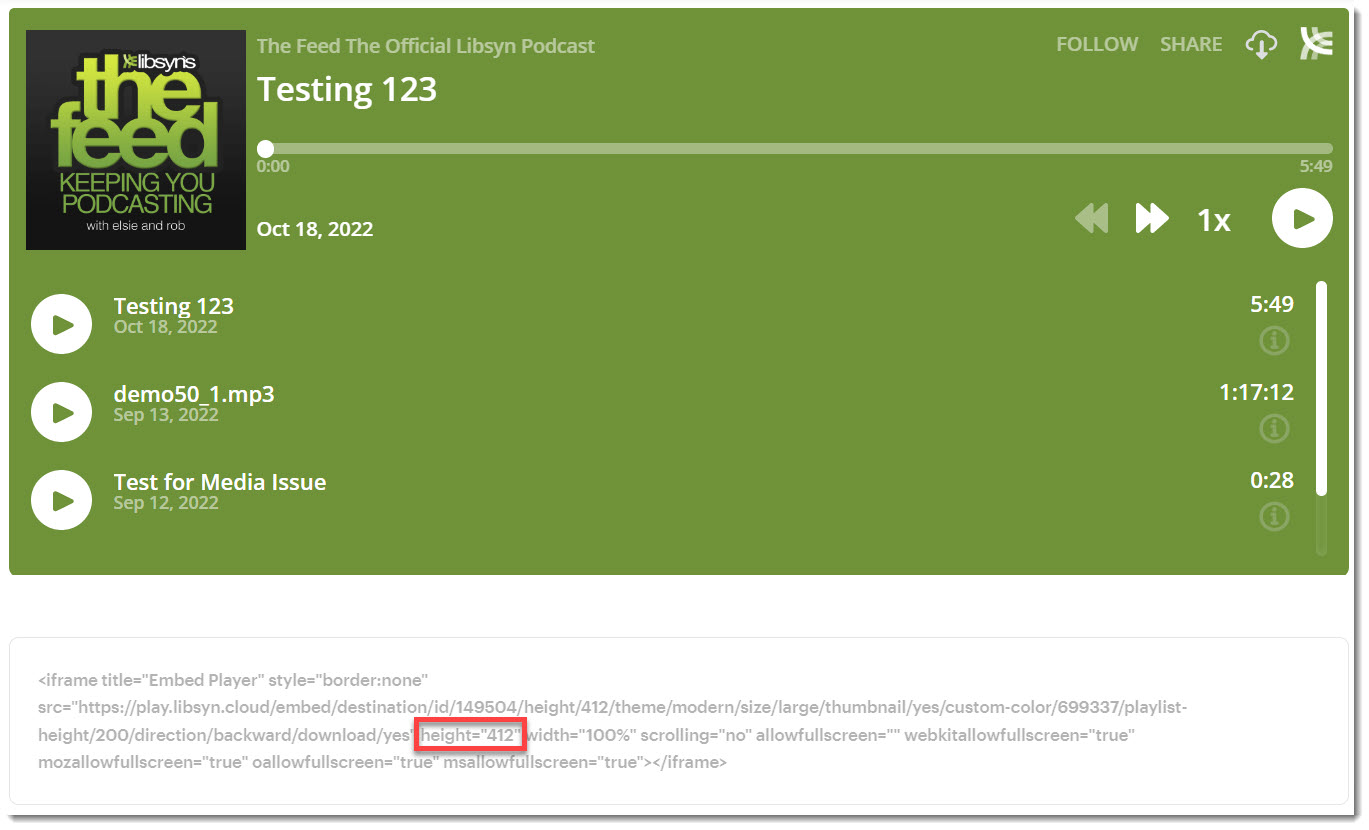Click the Testing 123 heading title
The image size is (1369, 830).
pos(347,89)
